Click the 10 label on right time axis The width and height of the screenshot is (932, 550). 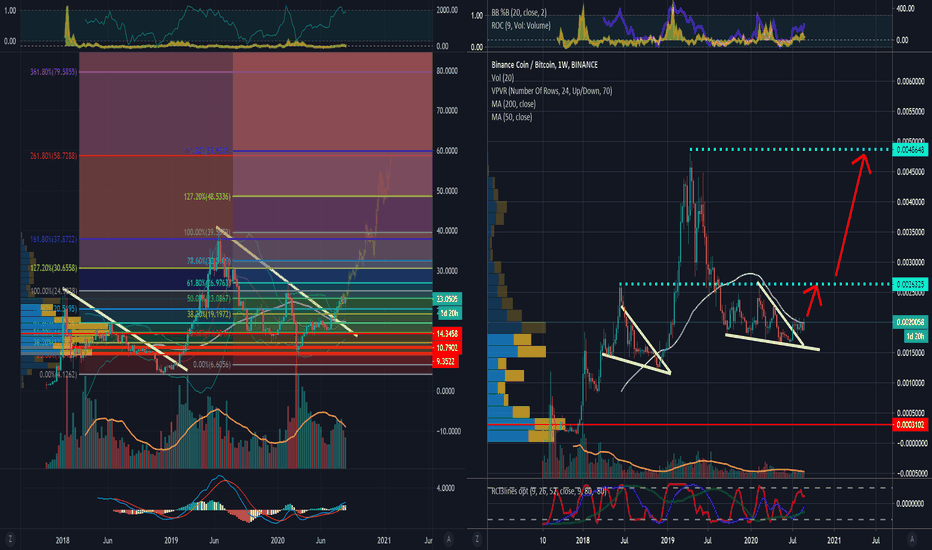point(543,540)
